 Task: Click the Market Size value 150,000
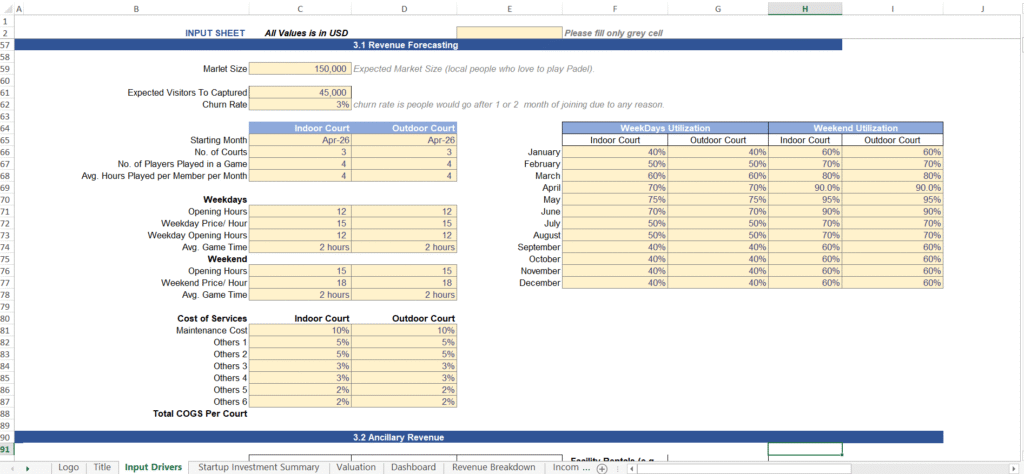[x=300, y=69]
